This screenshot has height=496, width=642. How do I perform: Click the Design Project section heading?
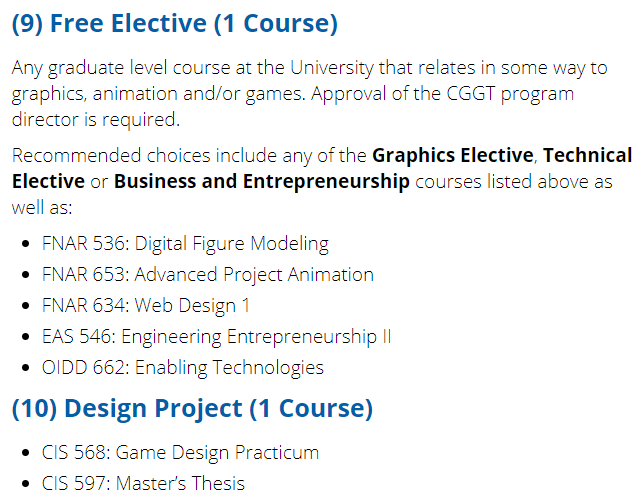pos(192,409)
